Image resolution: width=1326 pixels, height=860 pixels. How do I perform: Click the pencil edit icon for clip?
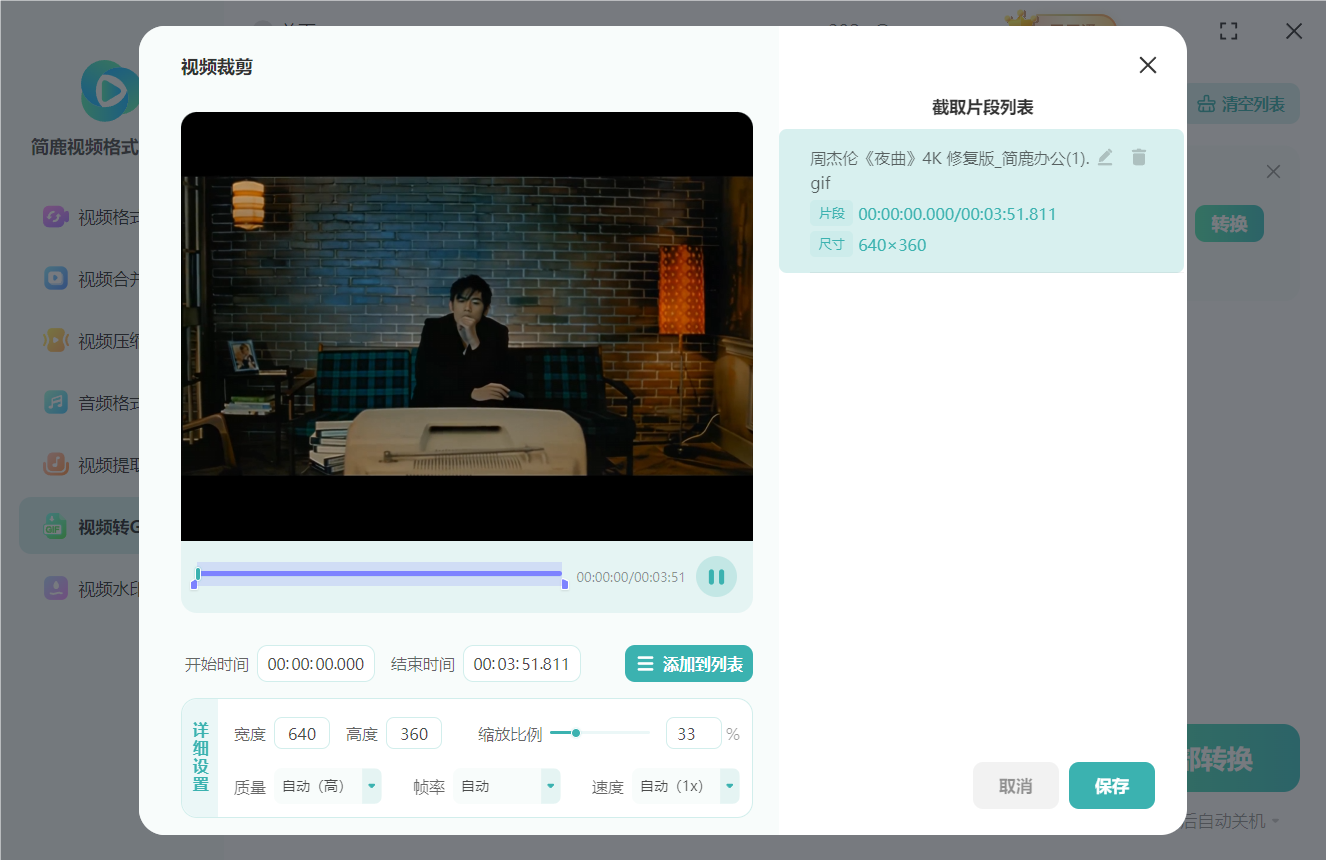point(1105,157)
